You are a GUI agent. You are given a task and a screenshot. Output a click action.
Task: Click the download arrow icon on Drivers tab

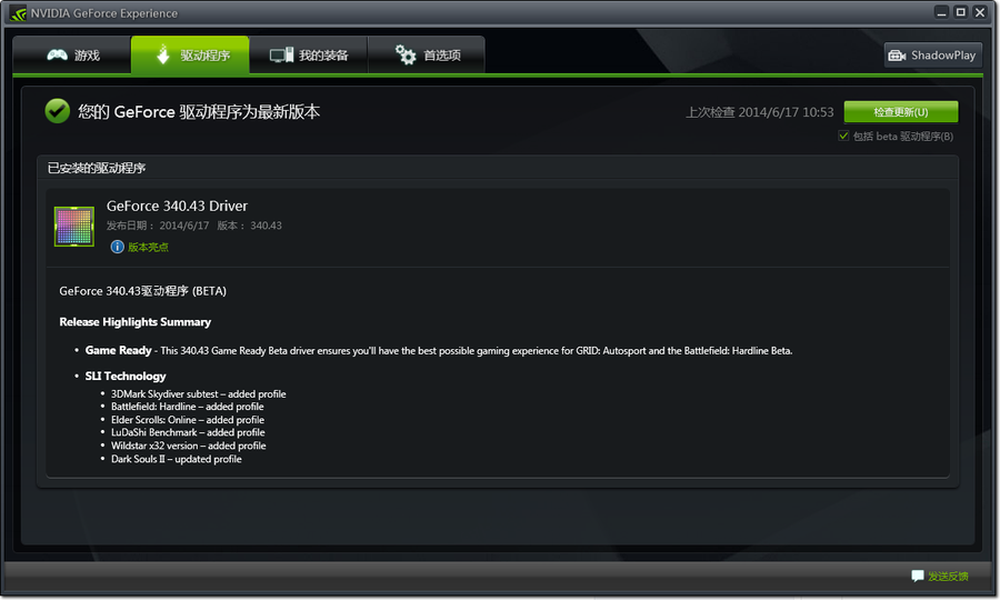(163, 55)
